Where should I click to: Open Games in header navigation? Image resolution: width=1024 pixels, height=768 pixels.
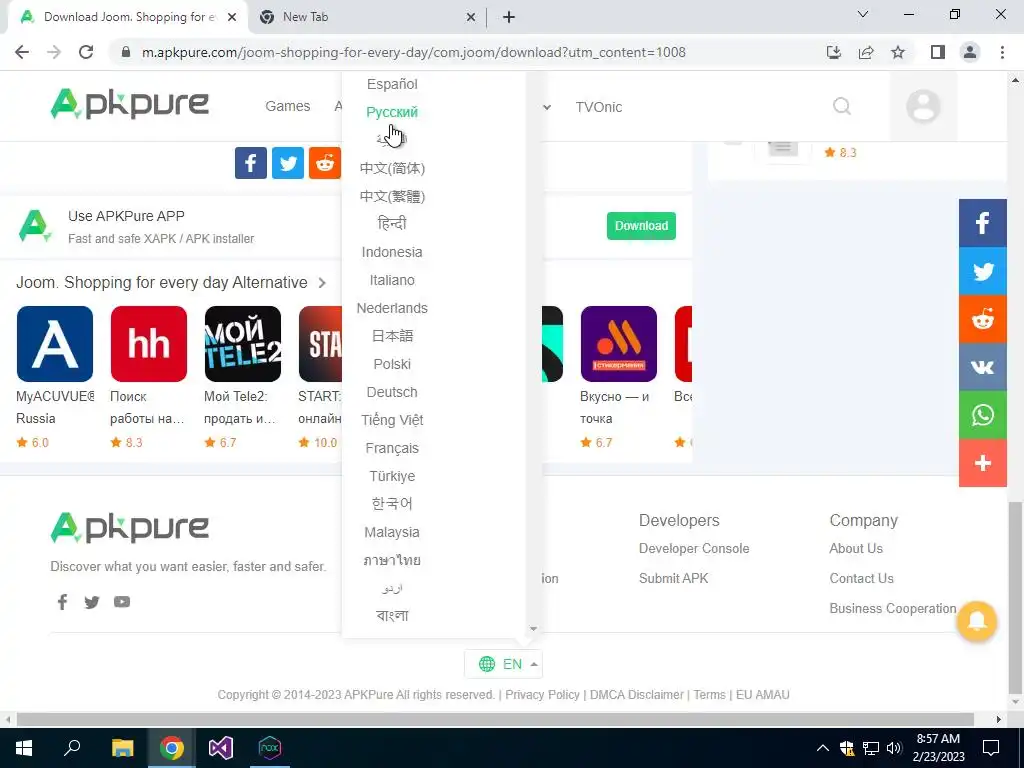click(x=287, y=106)
